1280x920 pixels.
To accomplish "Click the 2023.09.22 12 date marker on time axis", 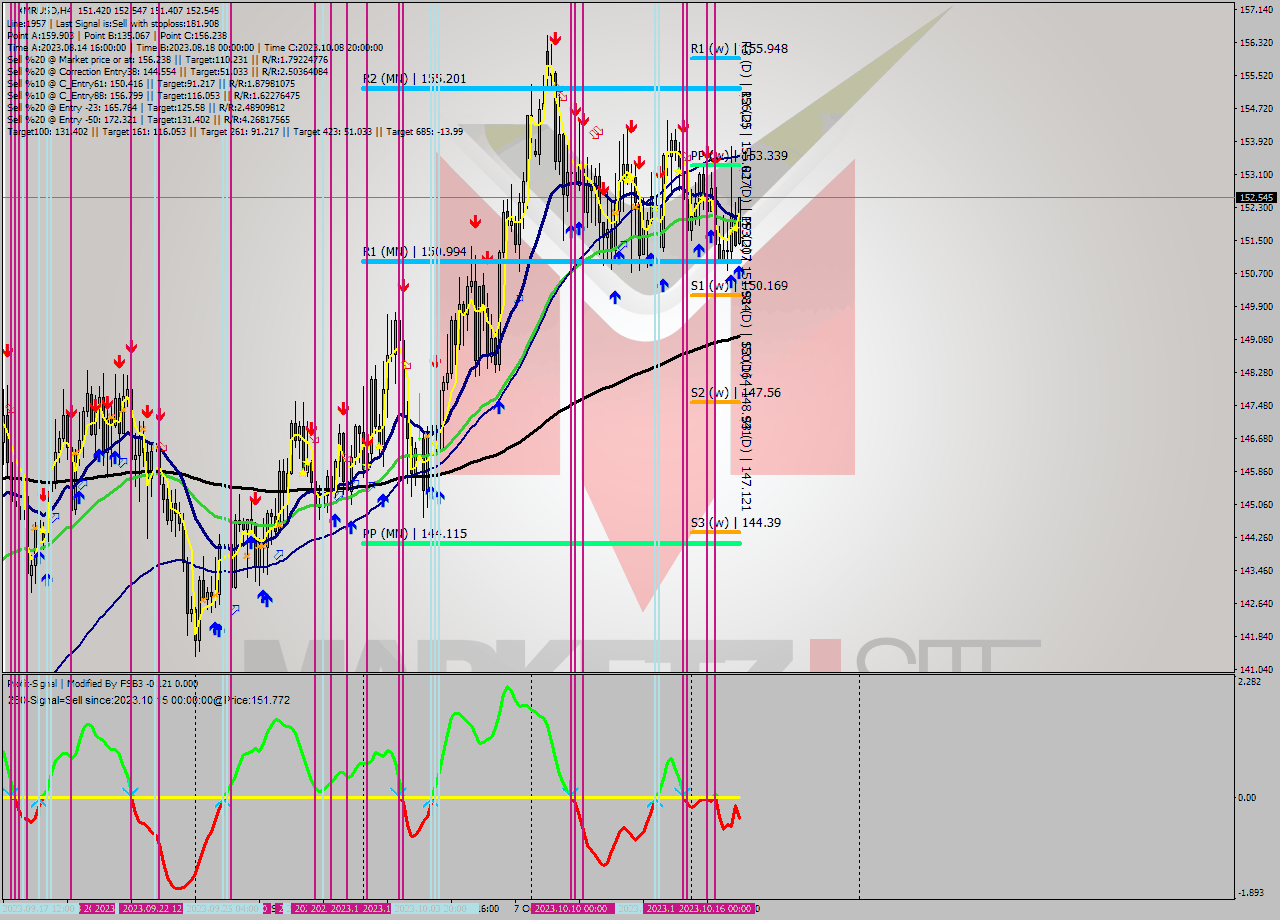I will pyautogui.click(x=151, y=908).
